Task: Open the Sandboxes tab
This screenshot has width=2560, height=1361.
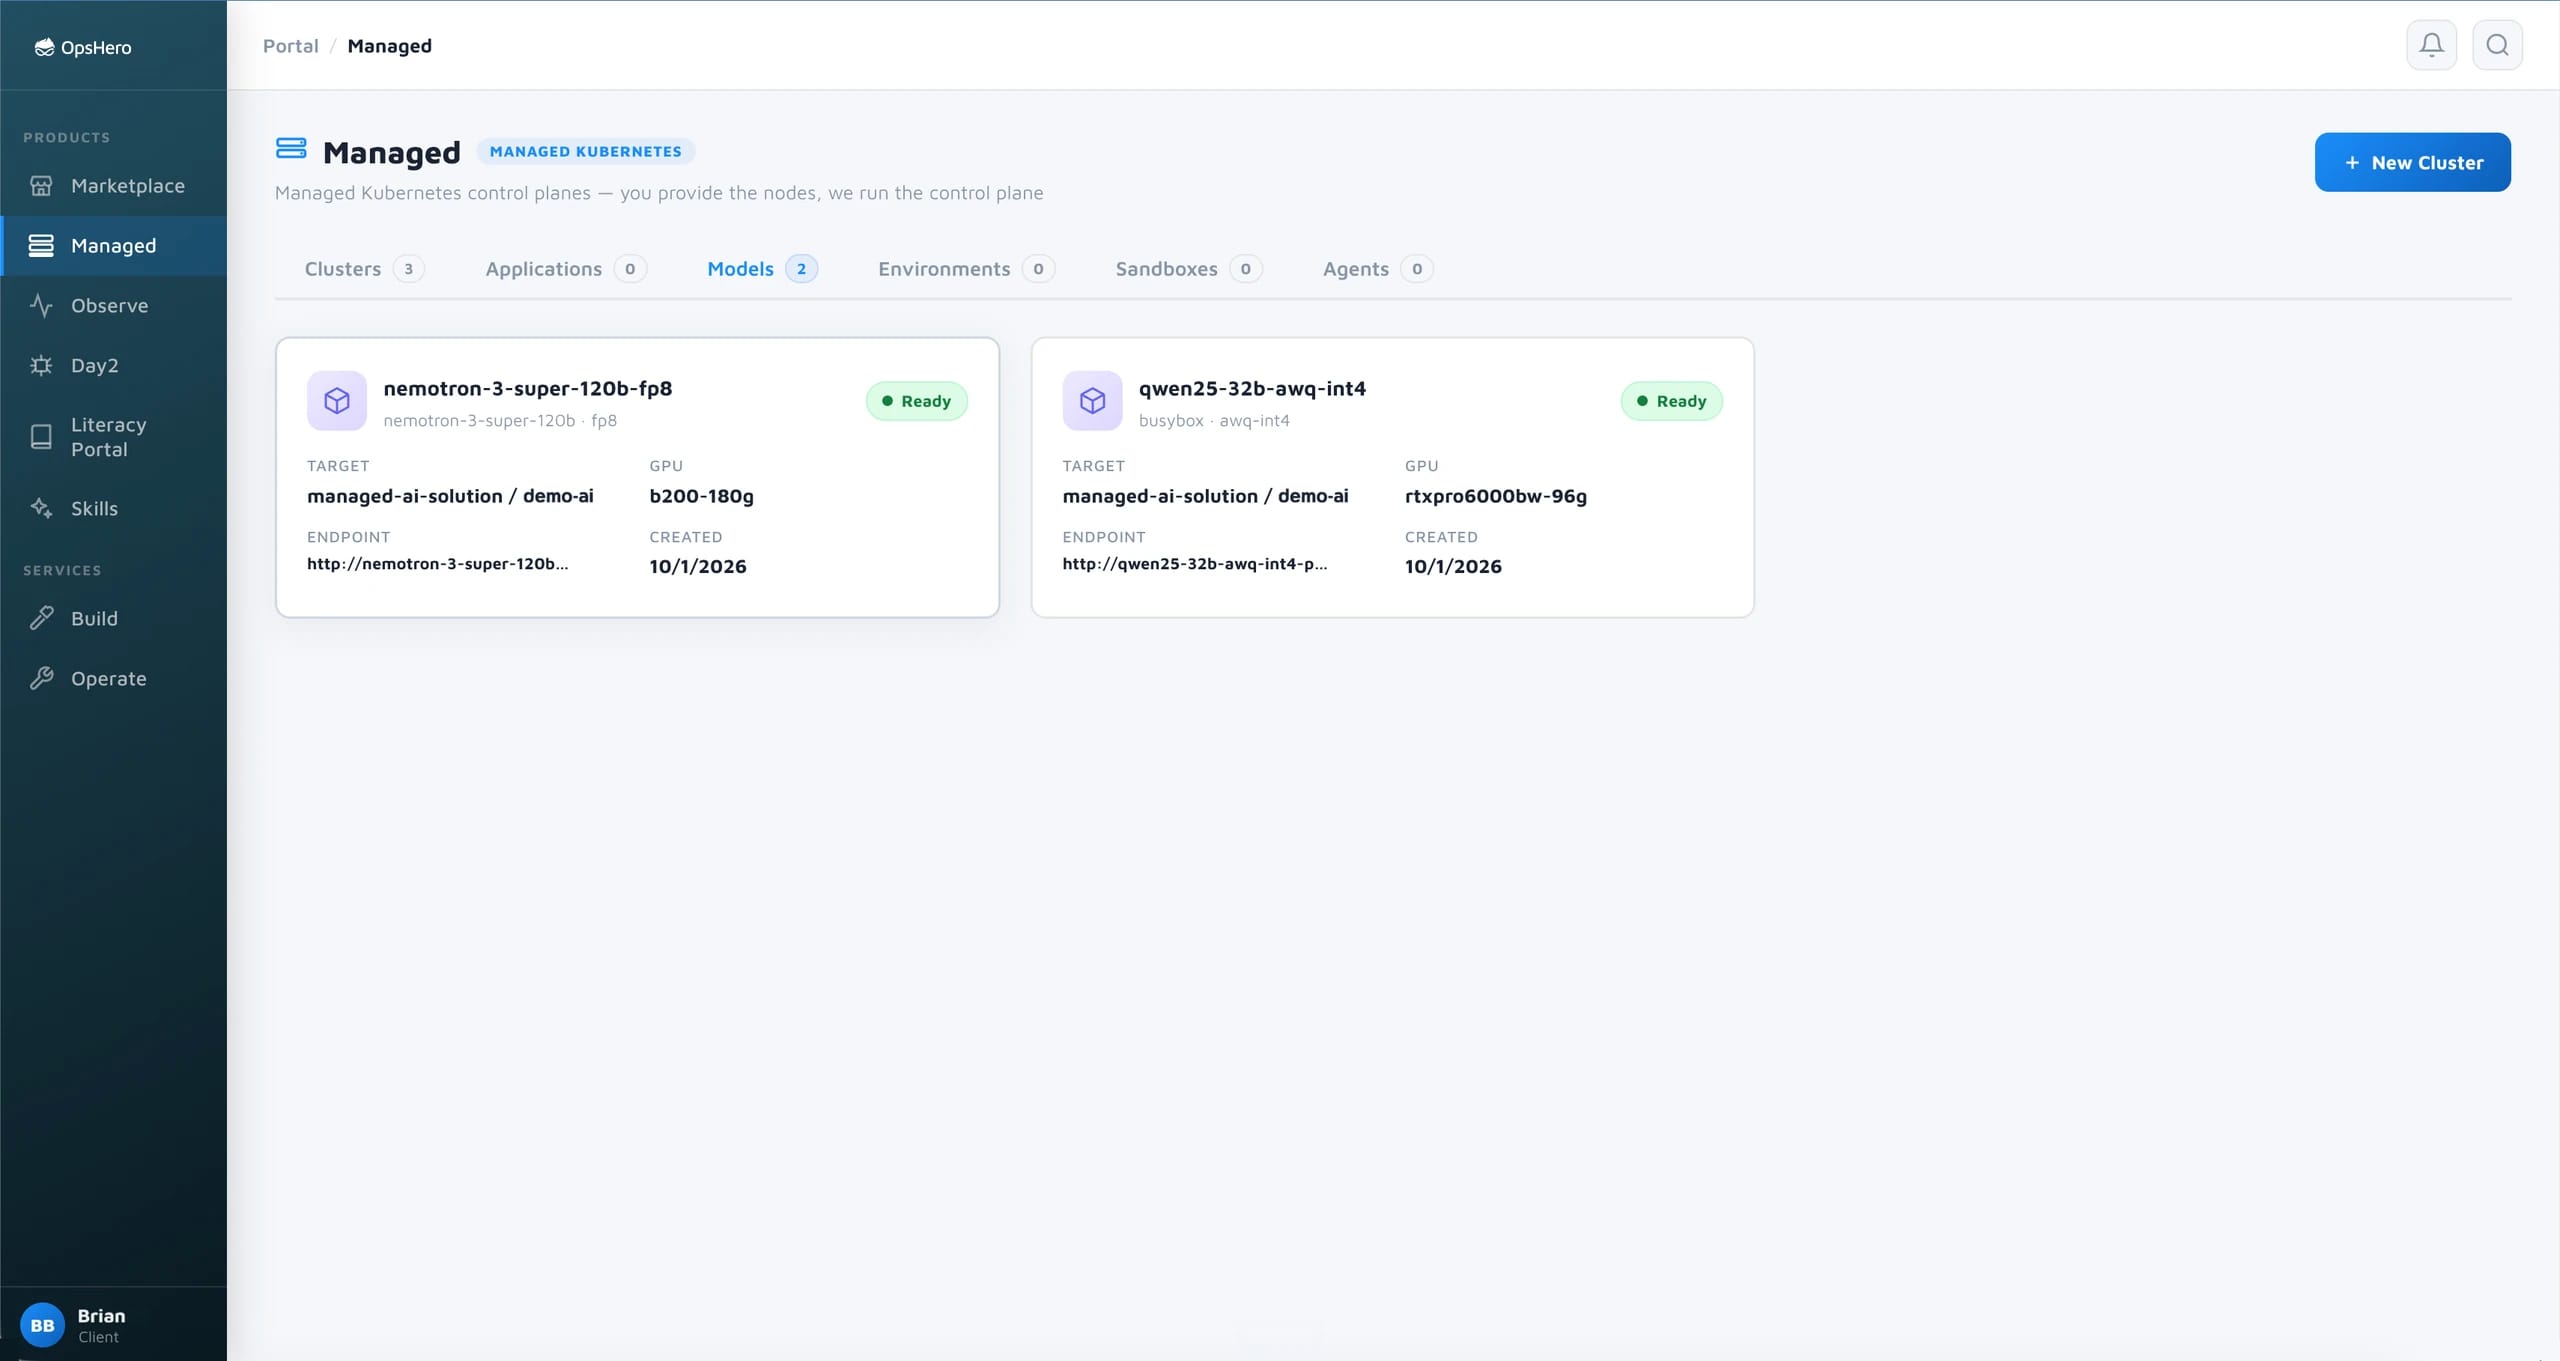Action: point(1188,269)
